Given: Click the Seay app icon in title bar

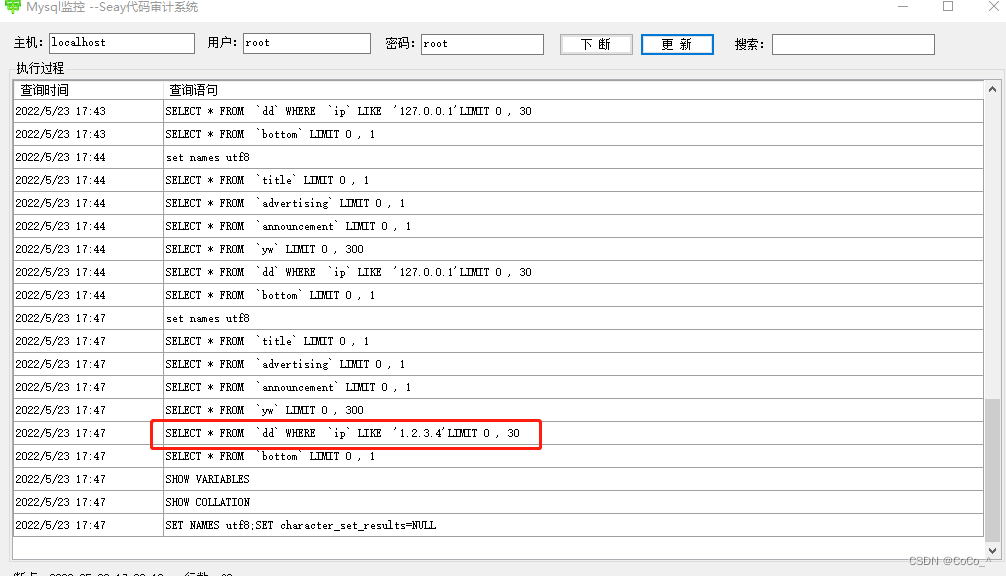Looking at the screenshot, I should tap(12, 7).
